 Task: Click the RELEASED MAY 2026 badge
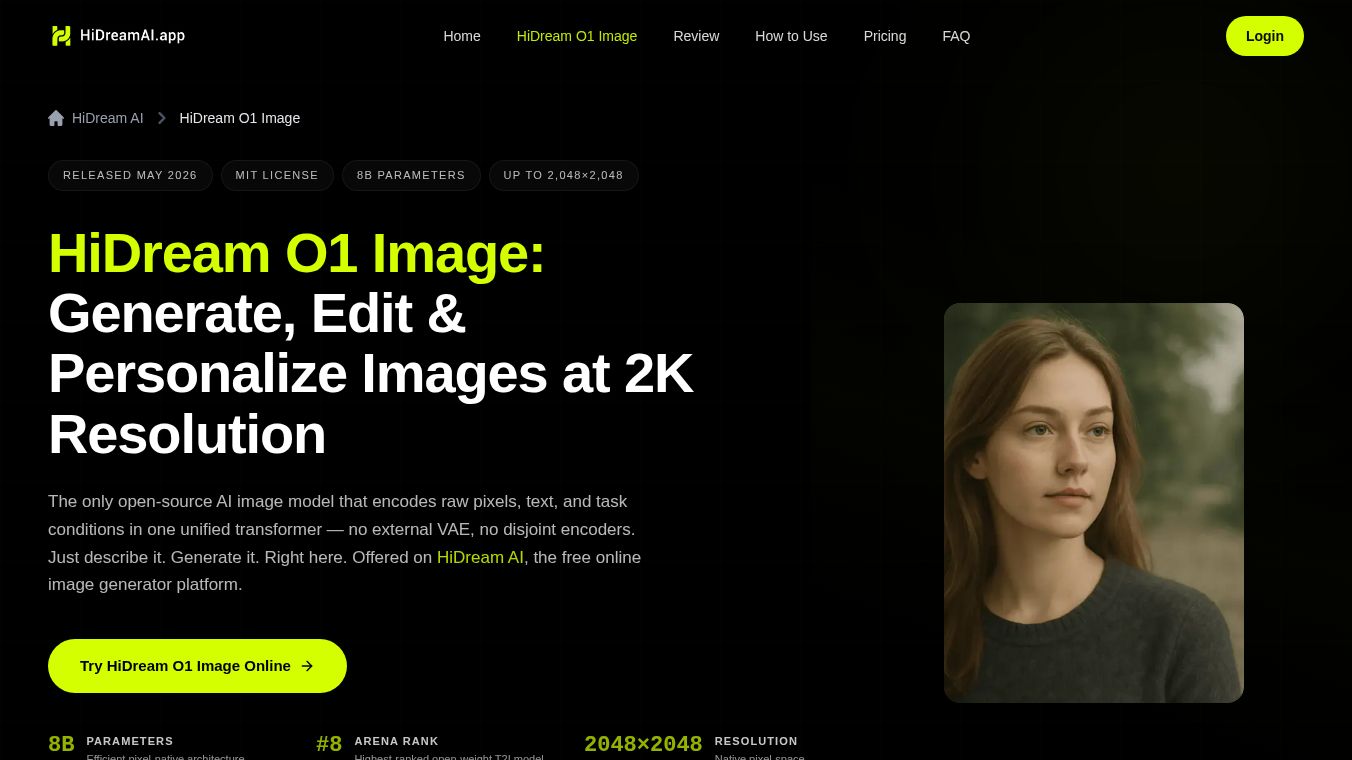coord(130,175)
